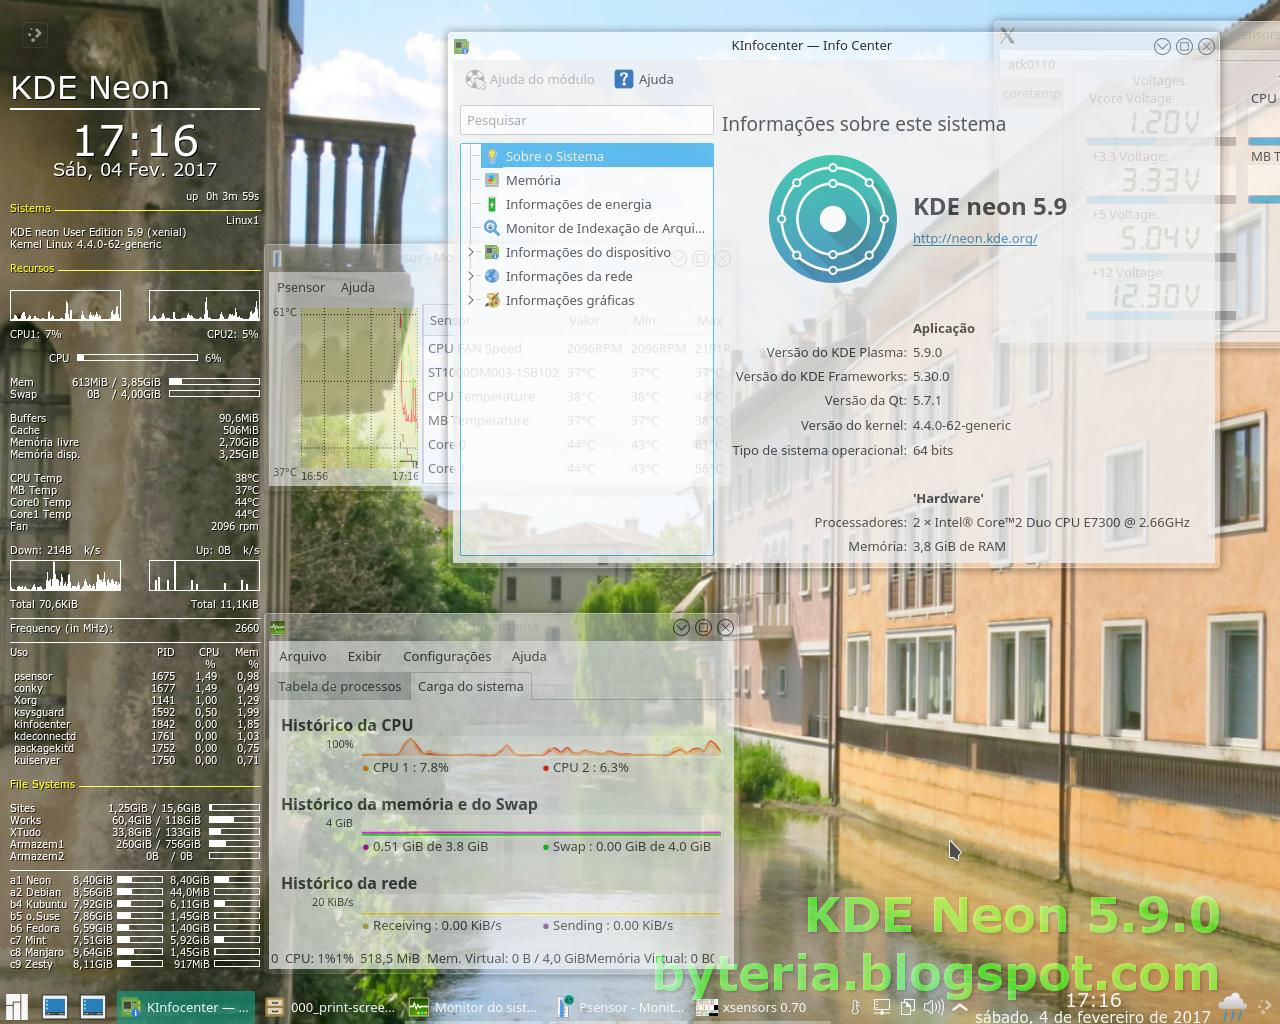Select the Sobre o Sistema lightbulb icon
This screenshot has width=1280, height=1024.
click(490, 156)
